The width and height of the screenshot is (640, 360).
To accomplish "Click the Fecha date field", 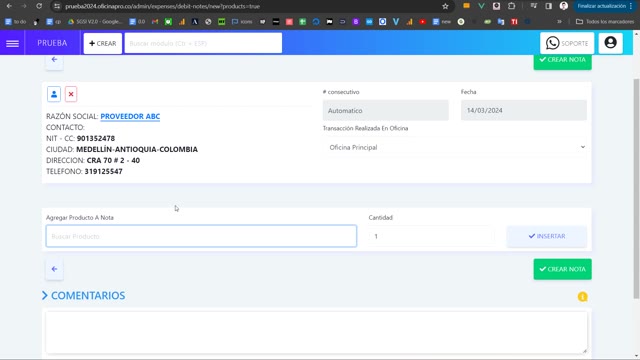I will coord(524,111).
